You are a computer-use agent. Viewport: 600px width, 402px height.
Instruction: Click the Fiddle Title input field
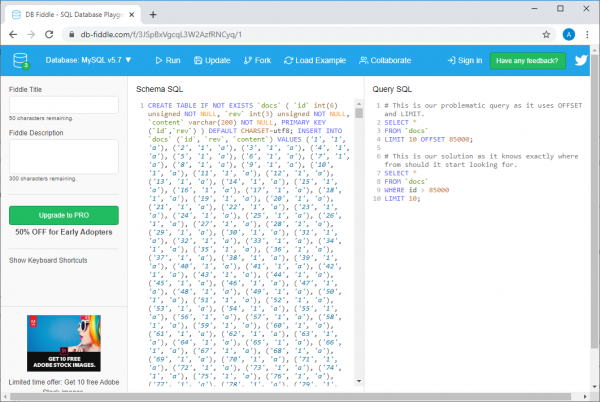[63, 103]
